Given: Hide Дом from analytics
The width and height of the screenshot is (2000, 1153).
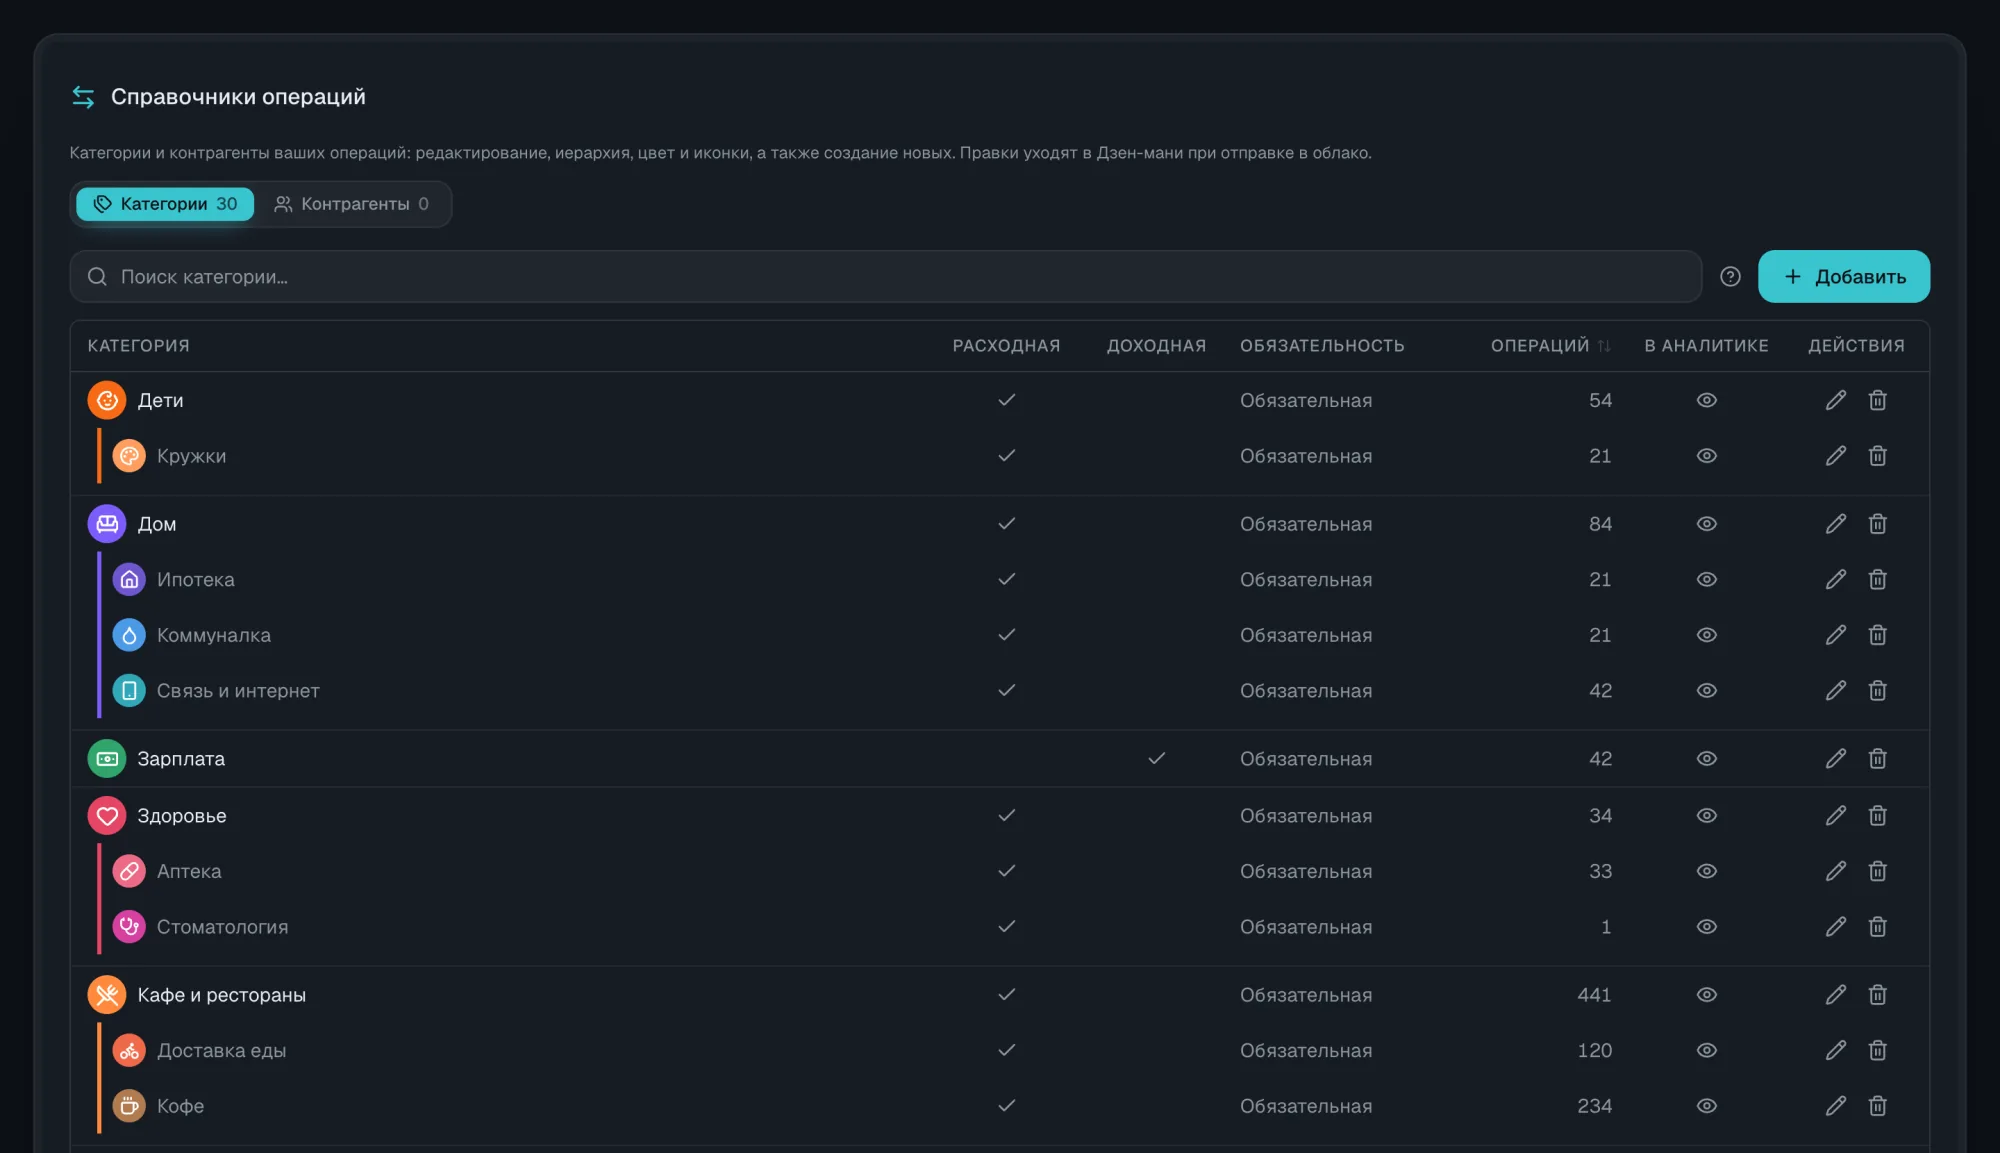Looking at the screenshot, I should point(1706,524).
